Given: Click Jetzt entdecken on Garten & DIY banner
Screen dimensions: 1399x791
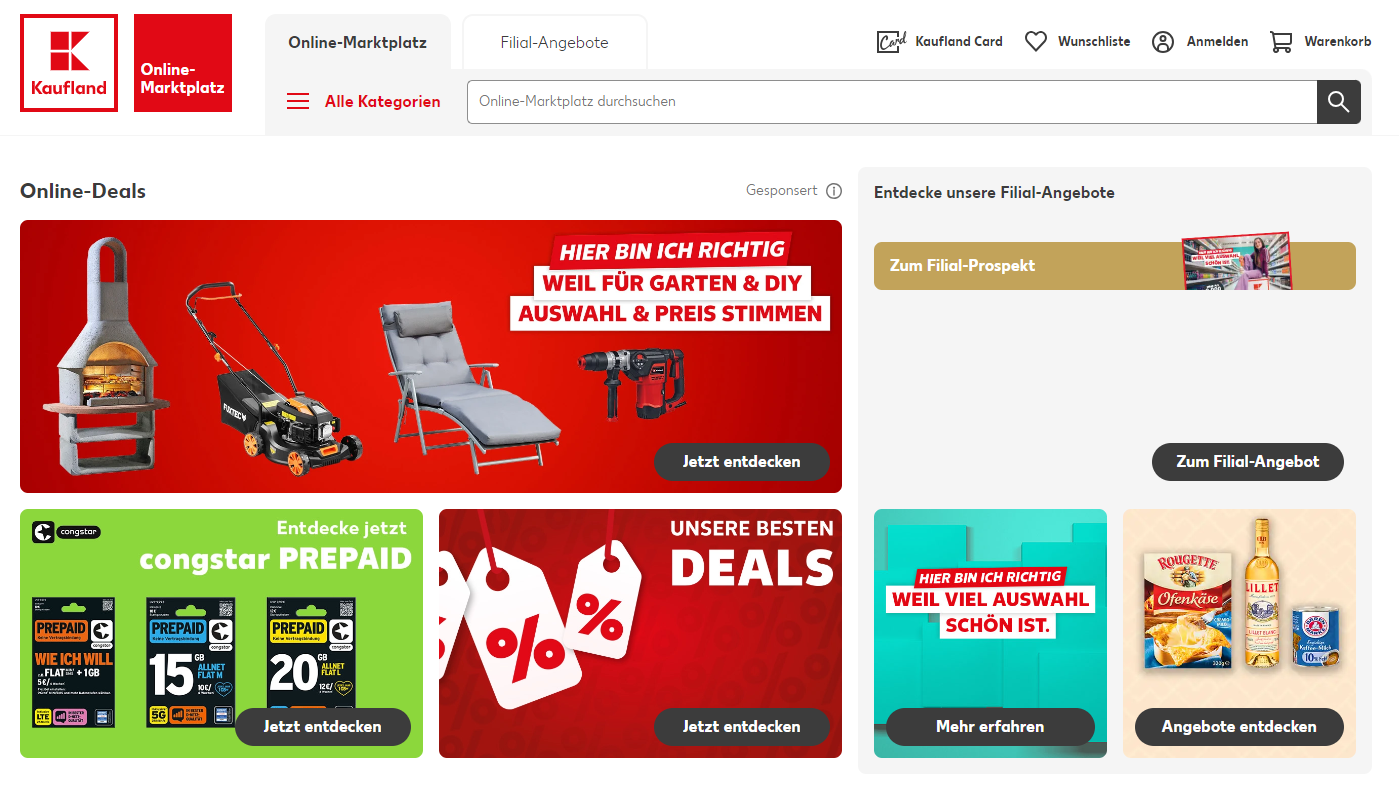Looking at the screenshot, I should (742, 462).
